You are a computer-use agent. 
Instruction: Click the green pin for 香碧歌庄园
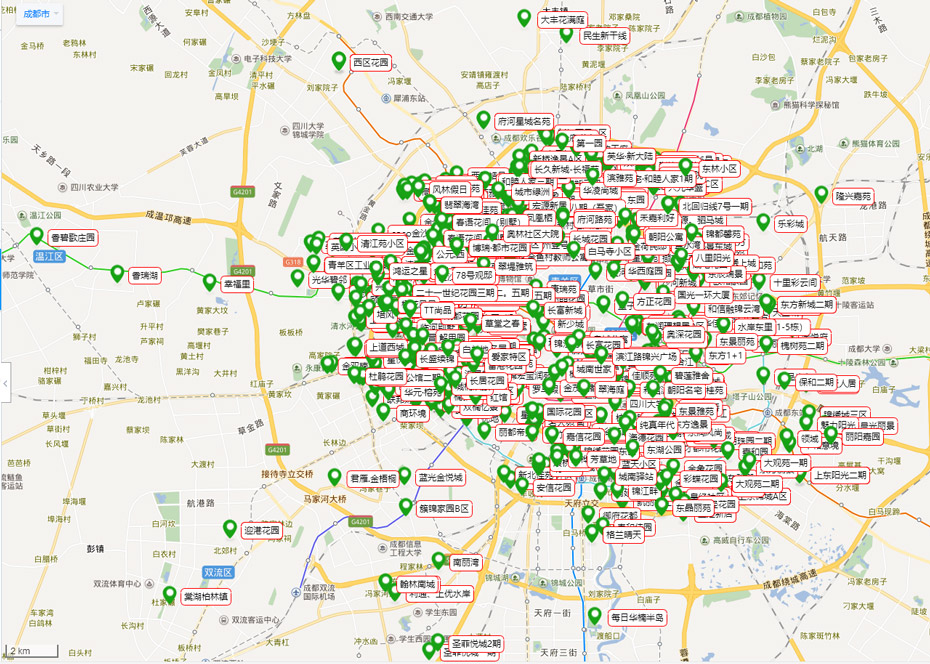click(x=38, y=236)
